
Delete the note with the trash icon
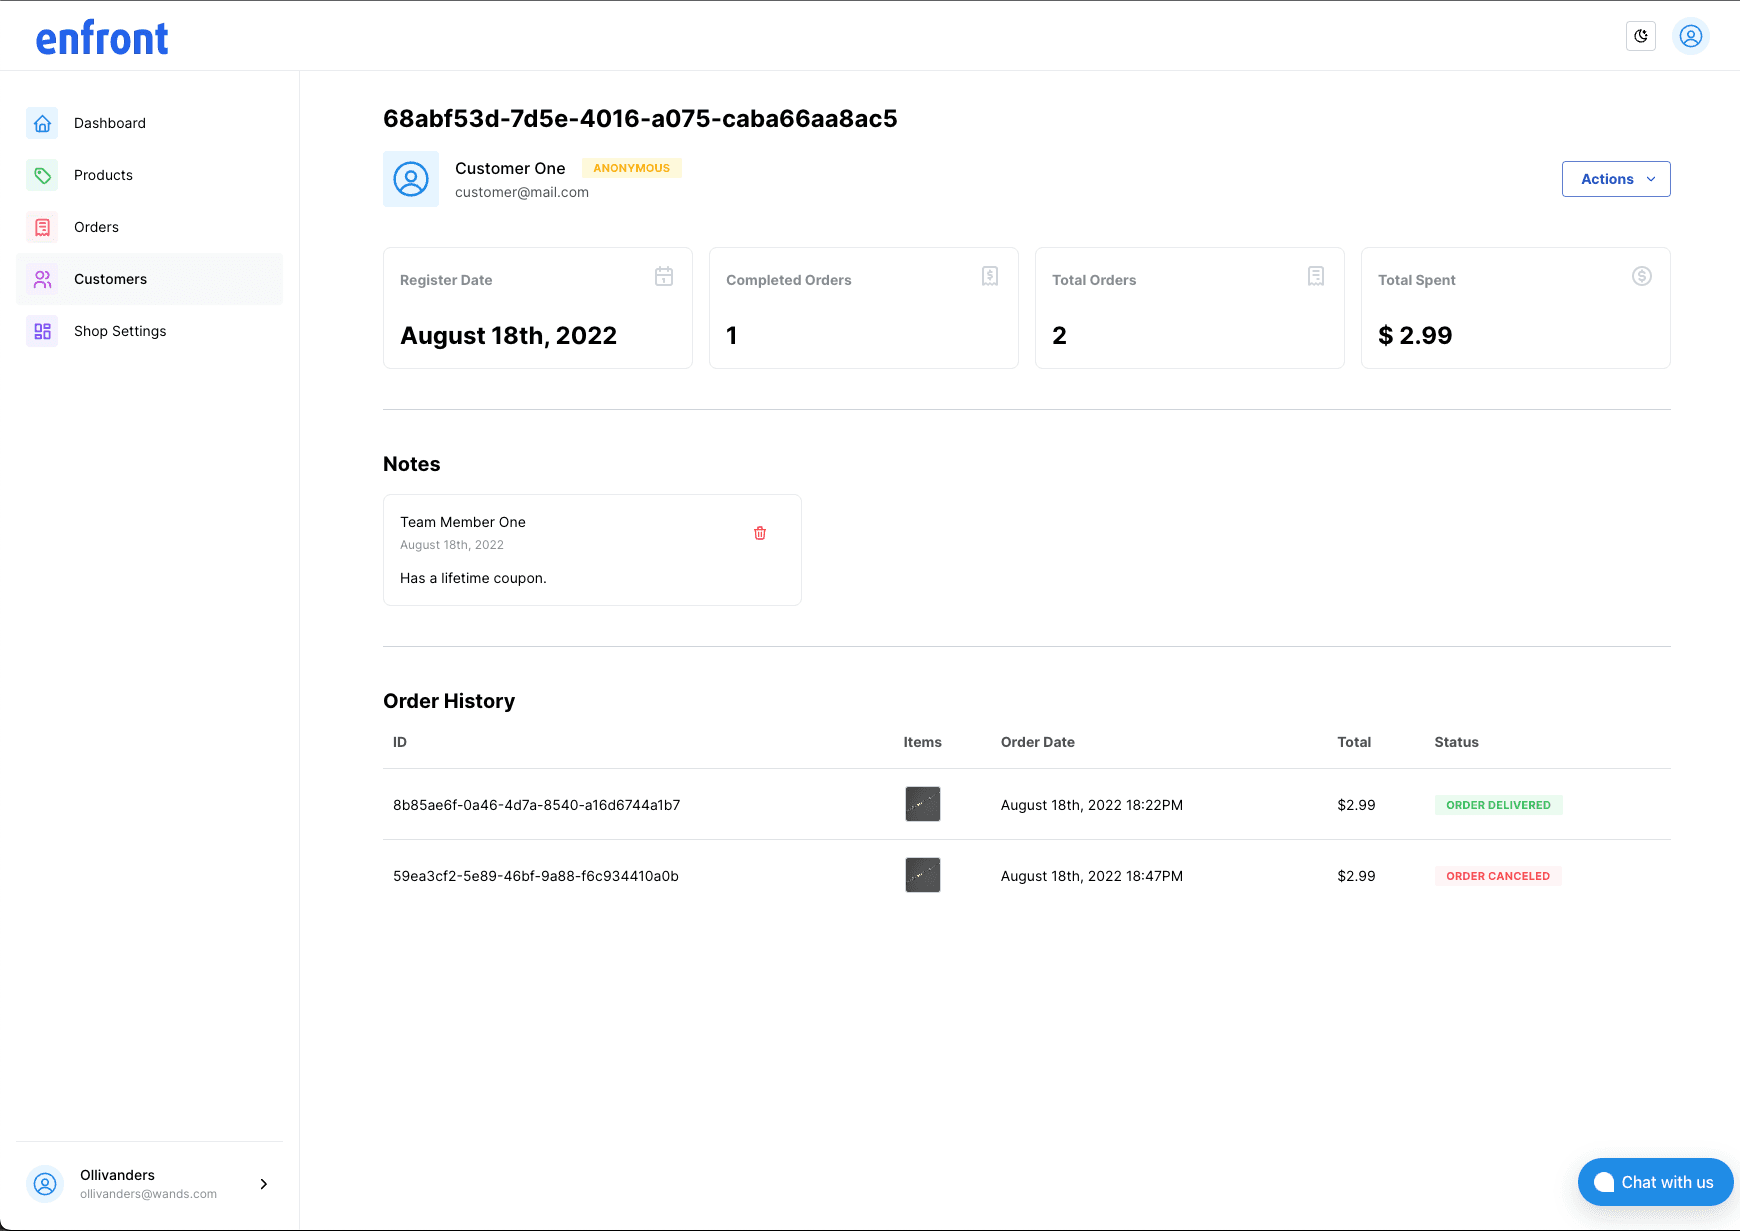760,533
